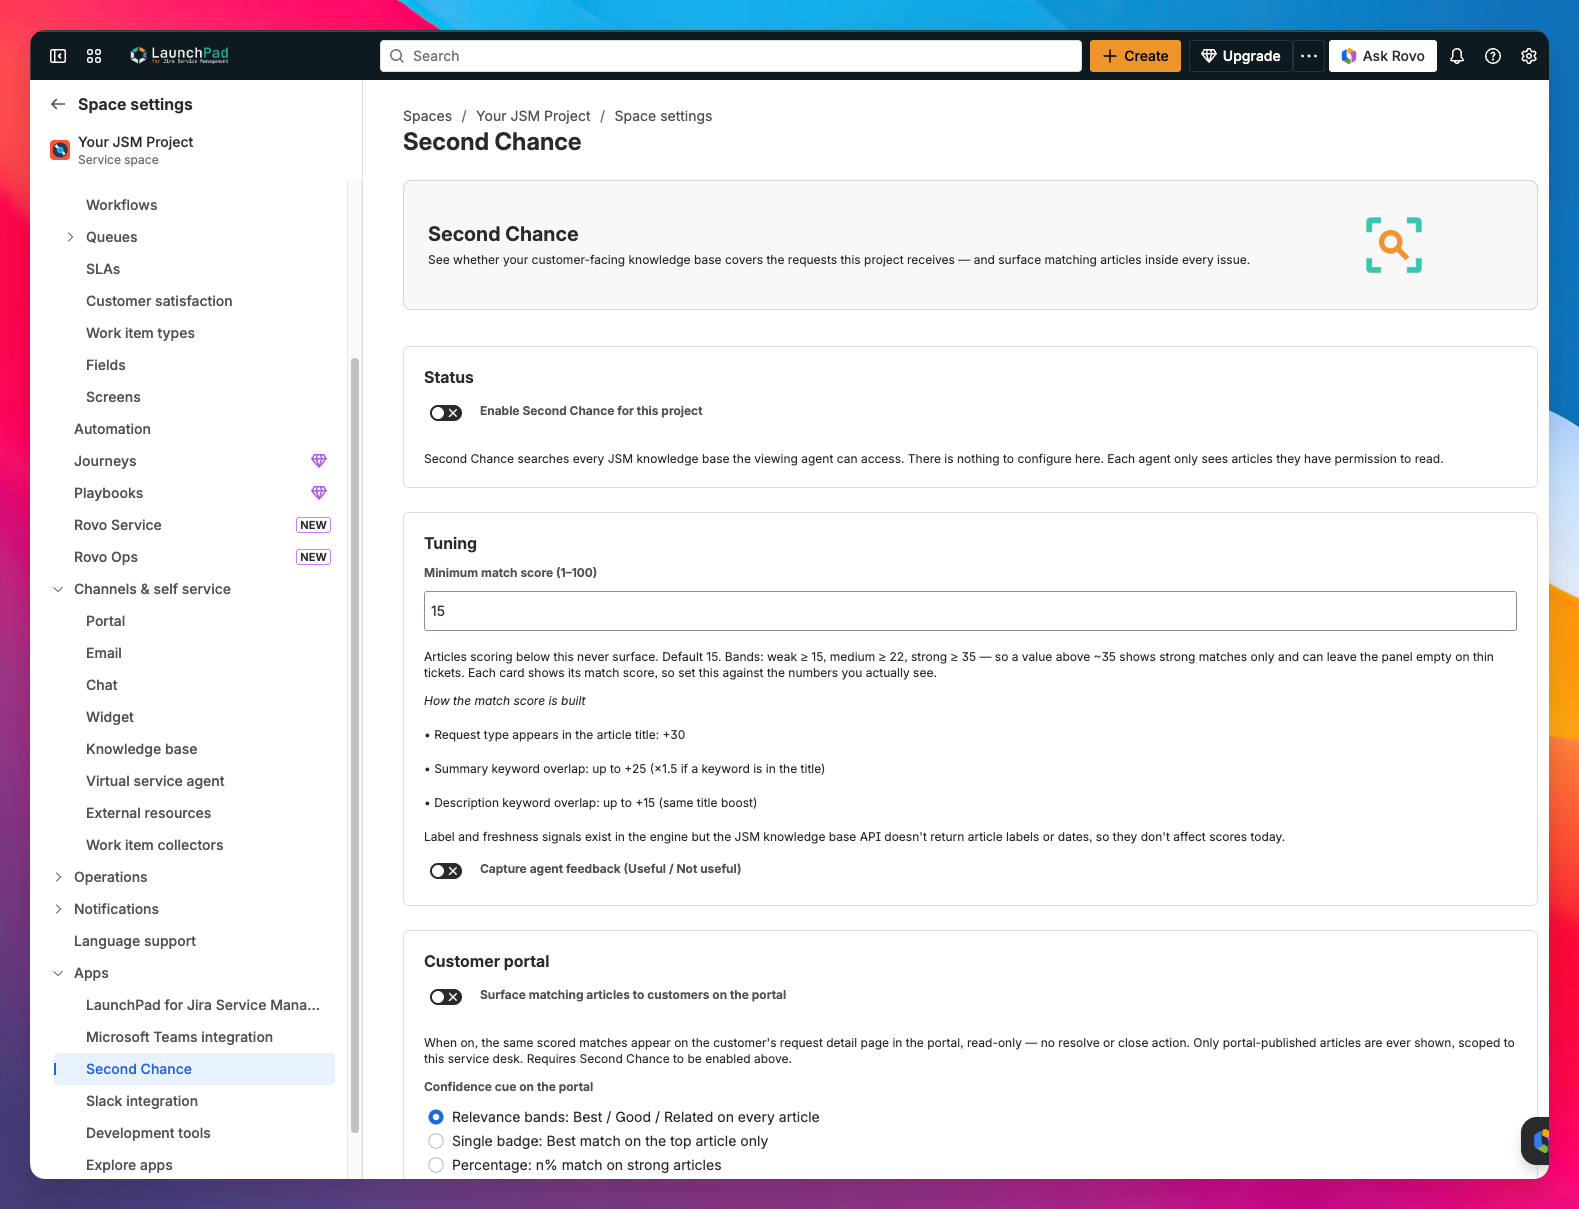This screenshot has height=1209, width=1579.
Task: Go back using the Space settings arrow
Action: (58, 104)
